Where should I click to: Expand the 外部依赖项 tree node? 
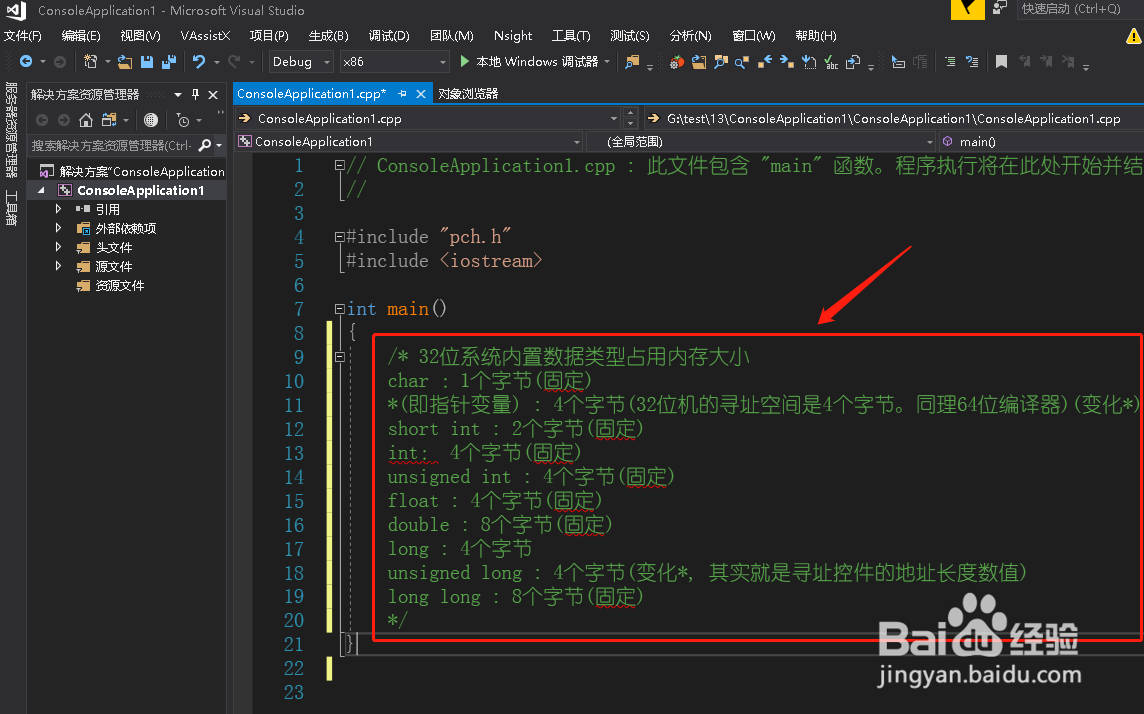(58, 228)
